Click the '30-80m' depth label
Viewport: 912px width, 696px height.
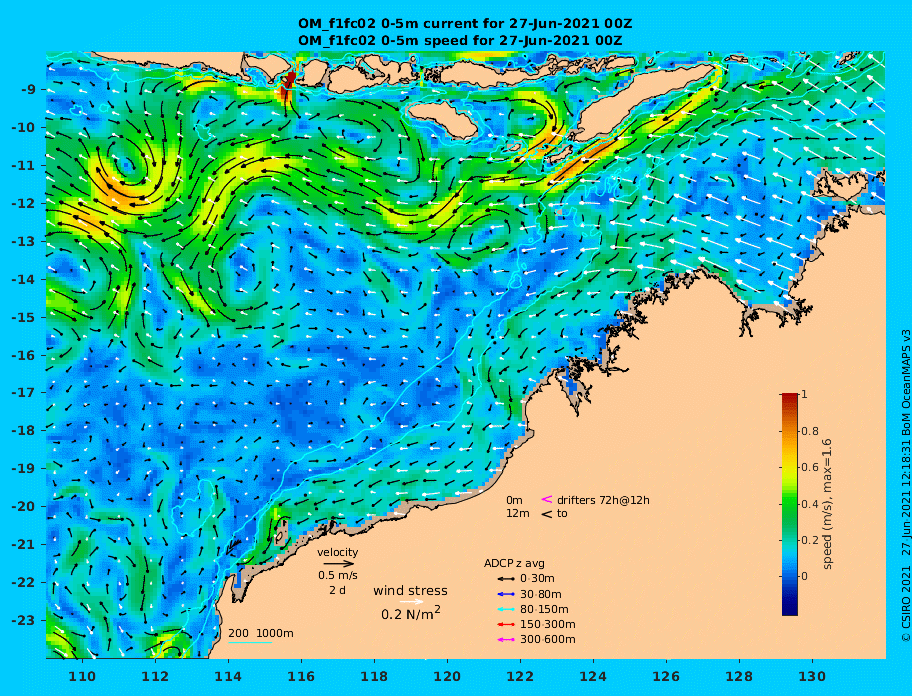[541, 594]
